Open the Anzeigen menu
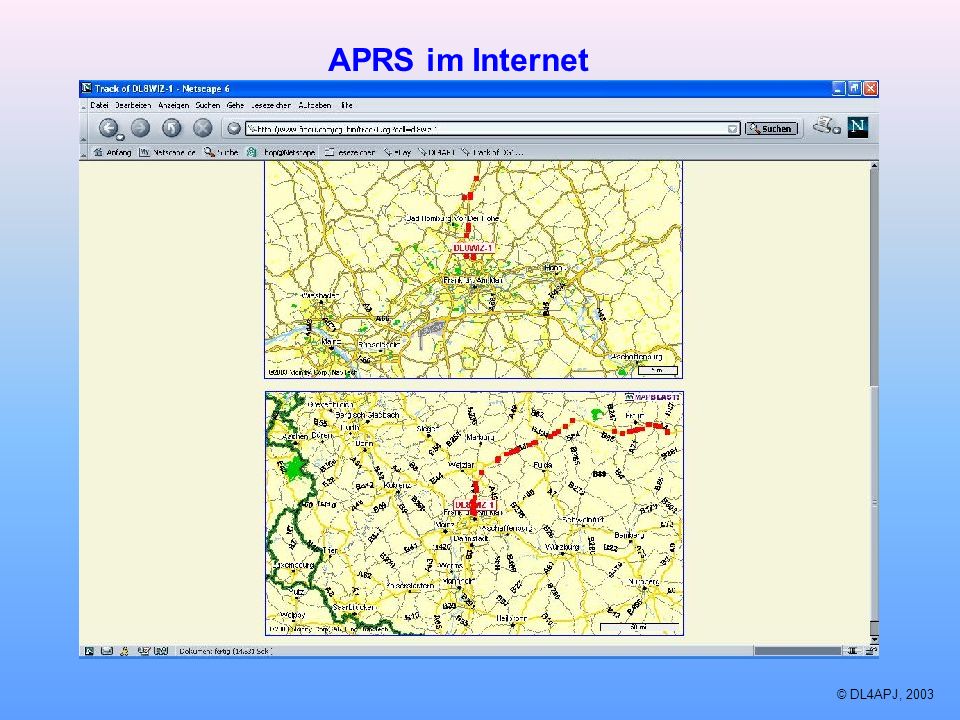The image size is (960, 720). [x=173, y=105]
